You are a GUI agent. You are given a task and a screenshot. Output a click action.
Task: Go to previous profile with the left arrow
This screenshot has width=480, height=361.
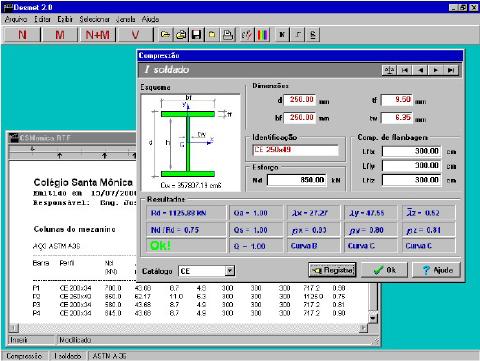point(421,70)
